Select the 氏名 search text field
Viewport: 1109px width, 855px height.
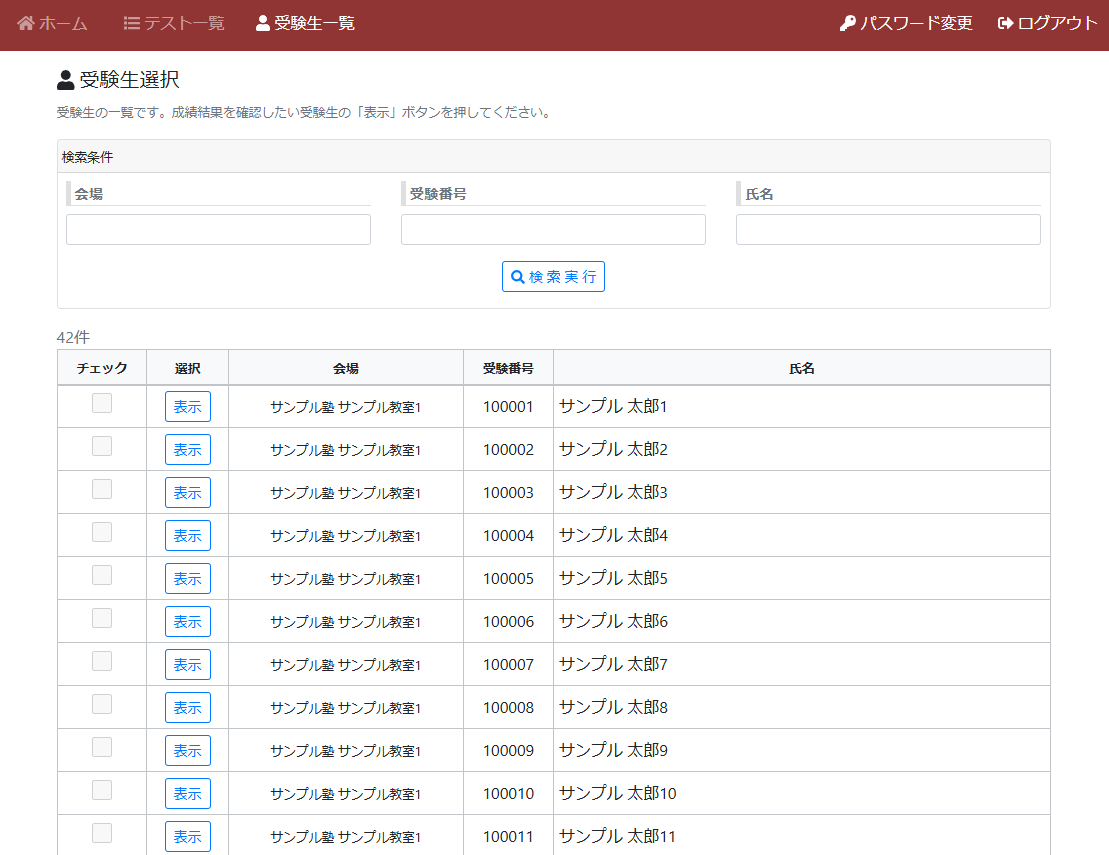(x=888, y=230)
